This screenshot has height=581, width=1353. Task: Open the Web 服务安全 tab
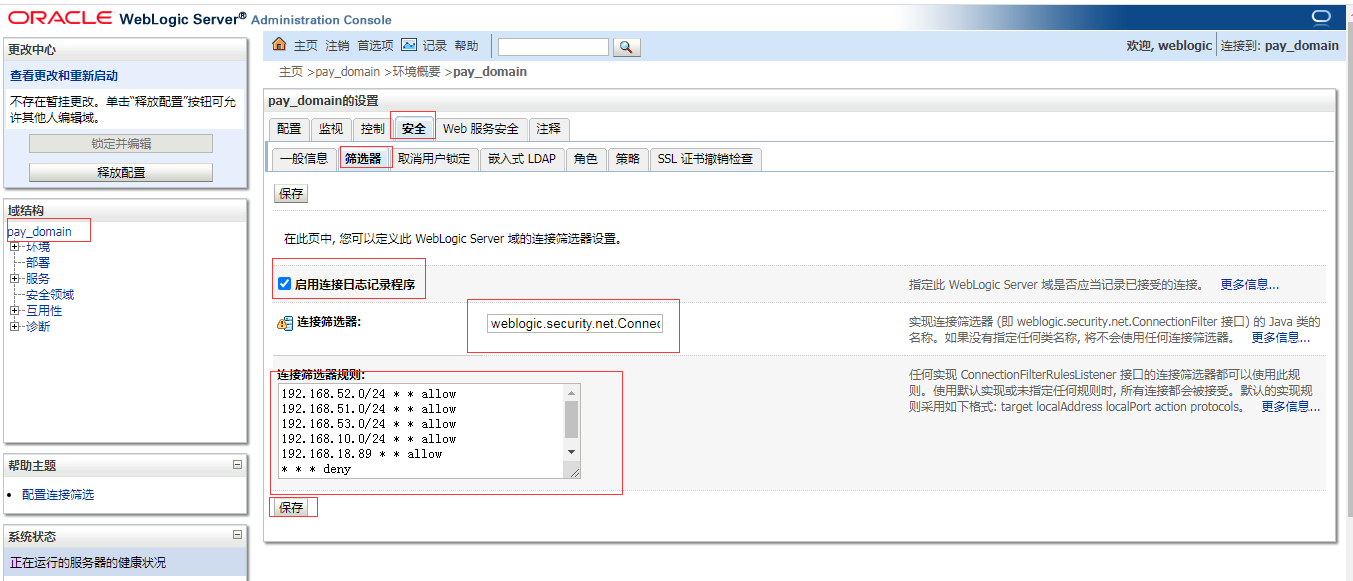(481, 129)
